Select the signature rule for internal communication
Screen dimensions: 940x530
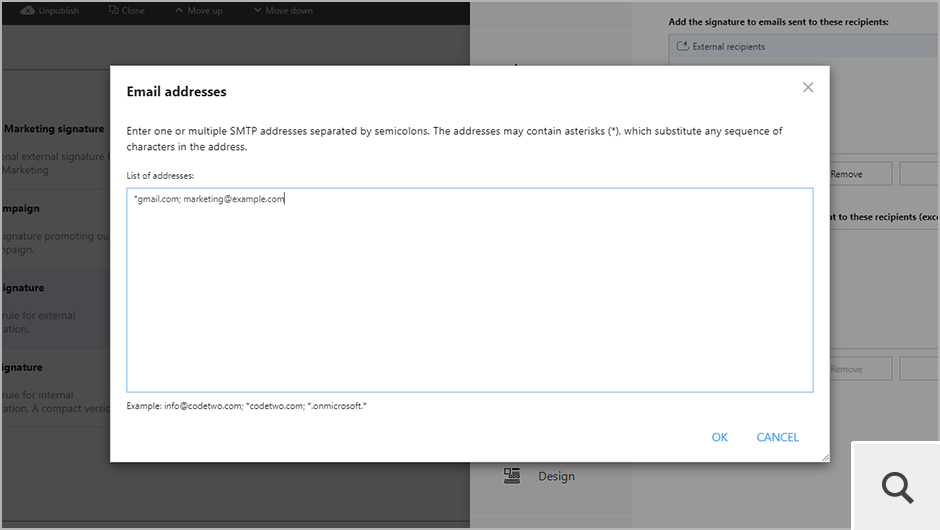tap(56, 388)
